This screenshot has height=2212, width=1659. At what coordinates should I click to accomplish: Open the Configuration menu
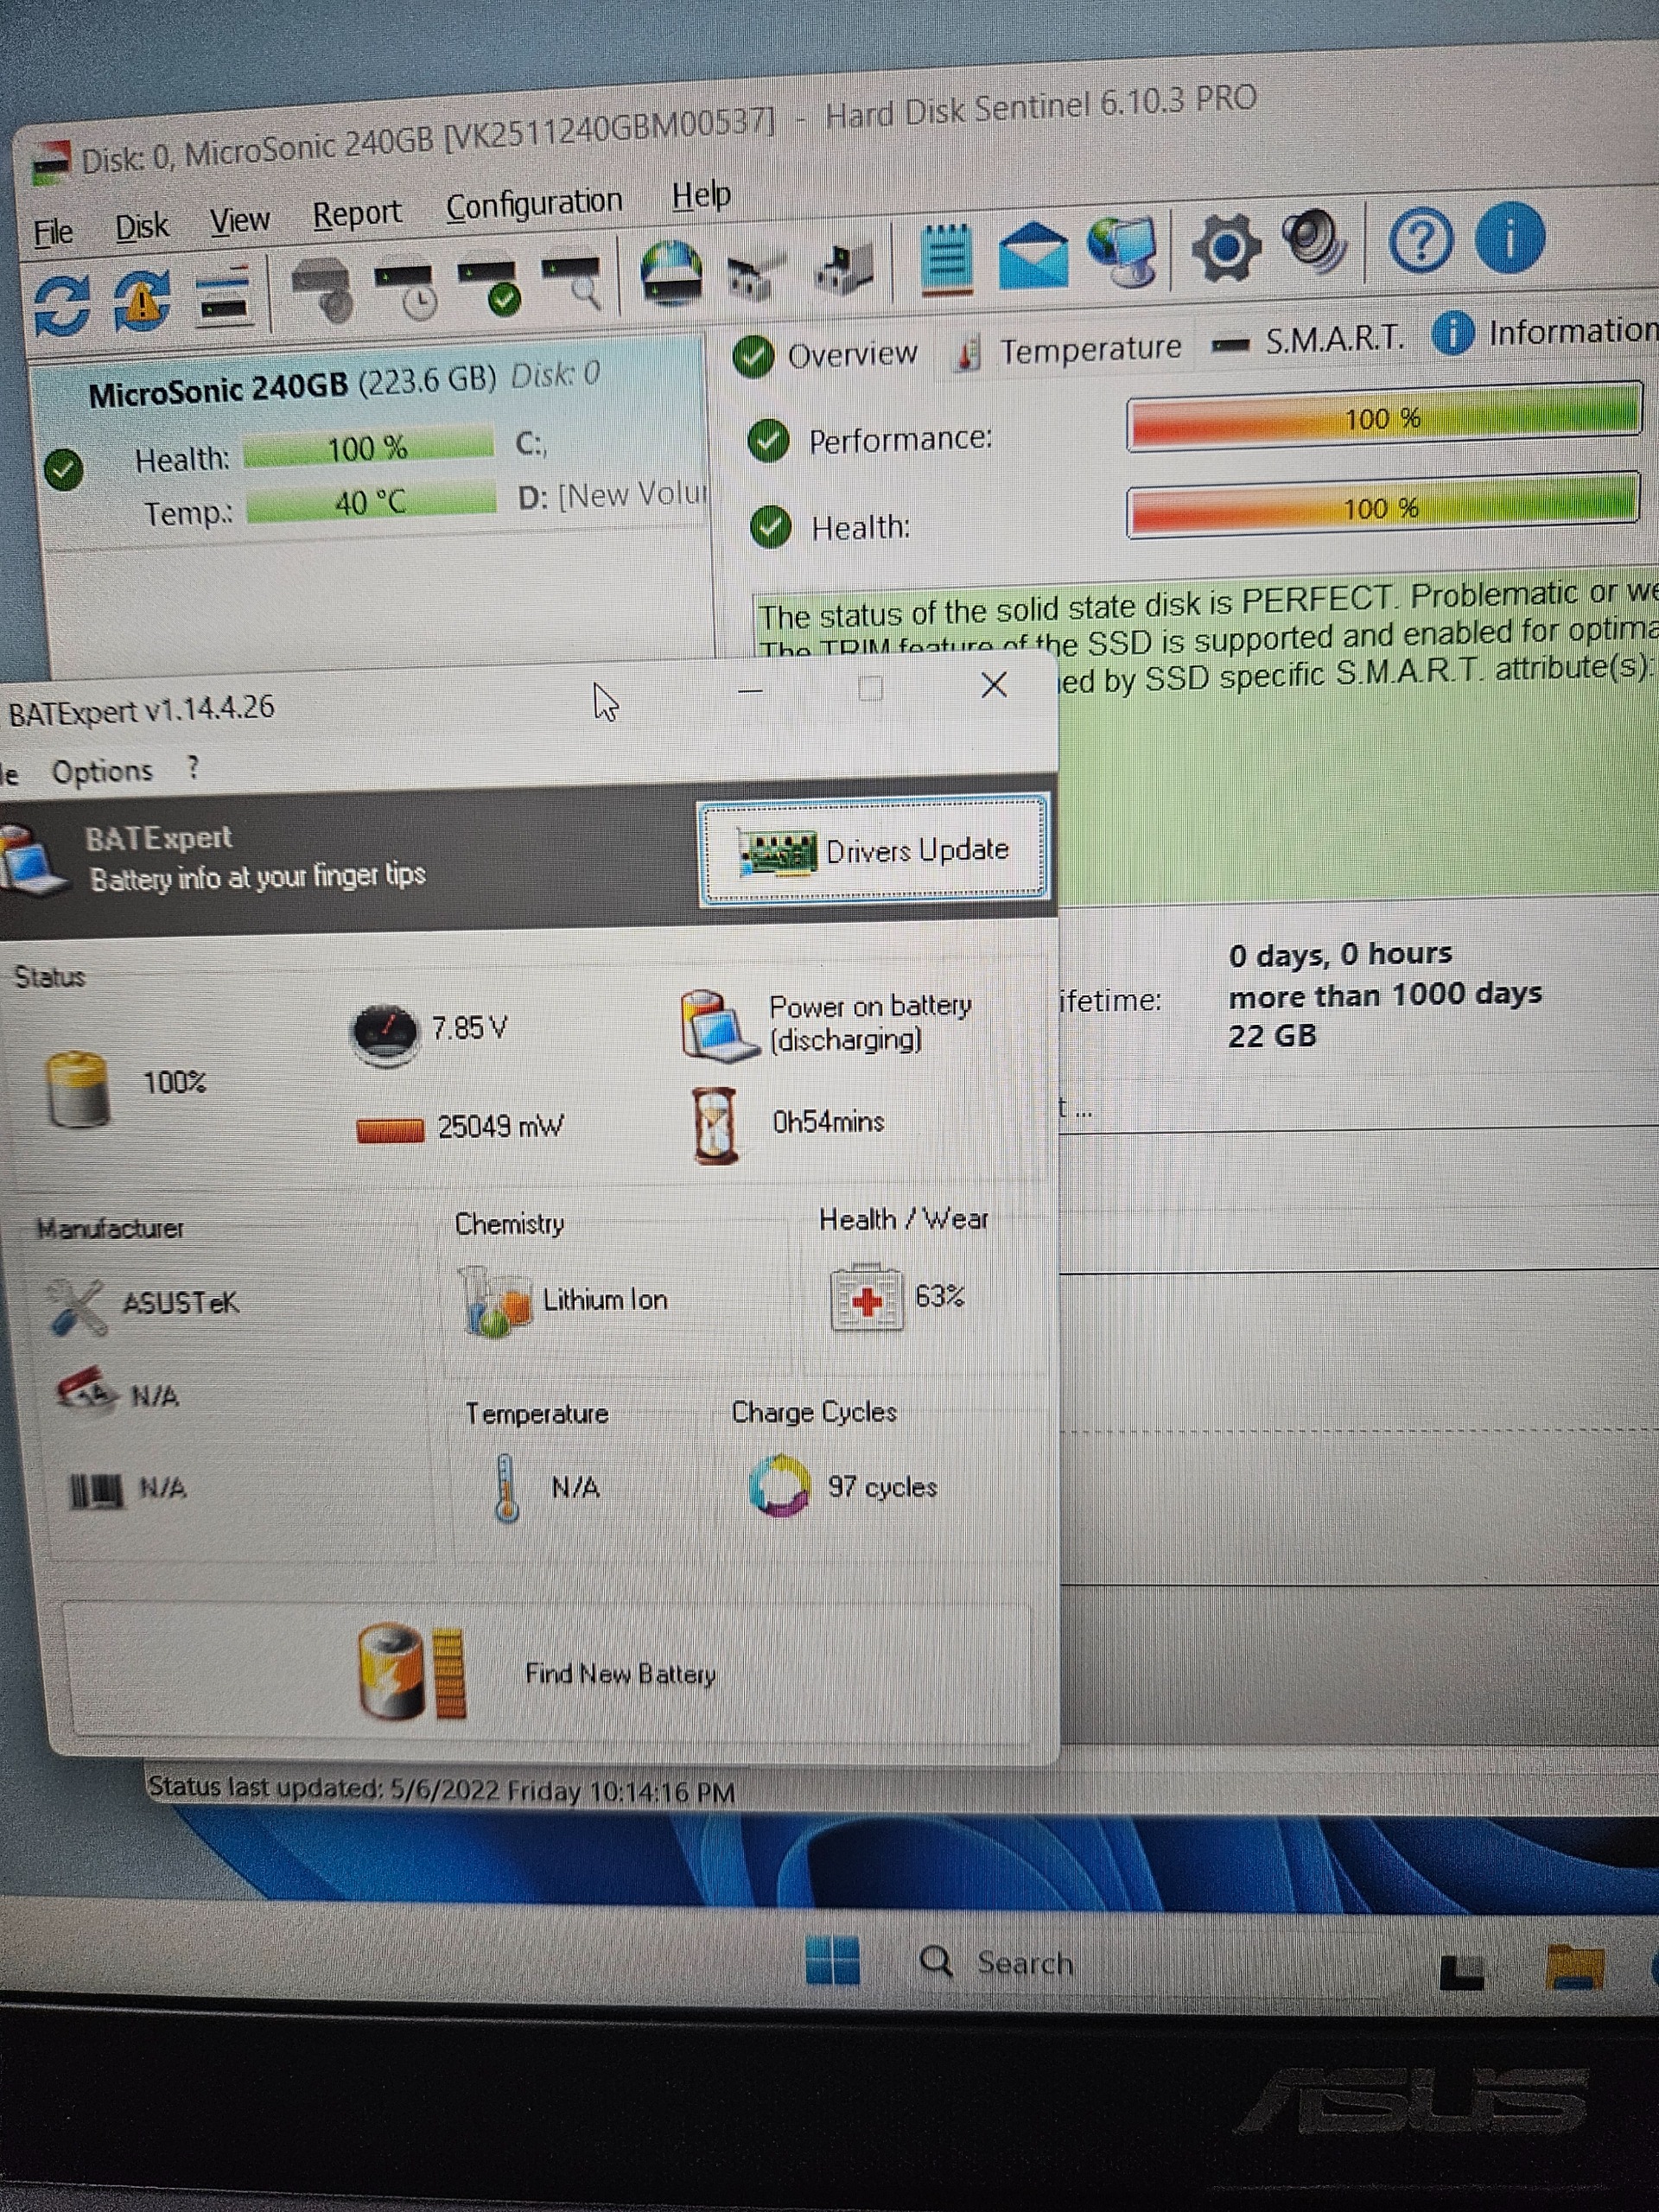pos(534,204)
